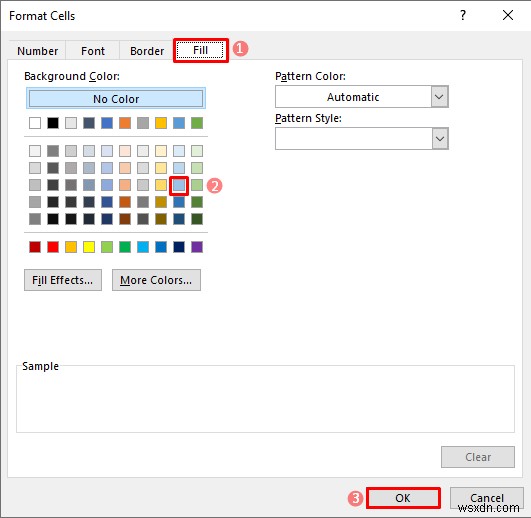Image resolution: width=531 pixels, height=518 pixels.
Task: Select the Fill tab
Action: [x=200, y=50]
